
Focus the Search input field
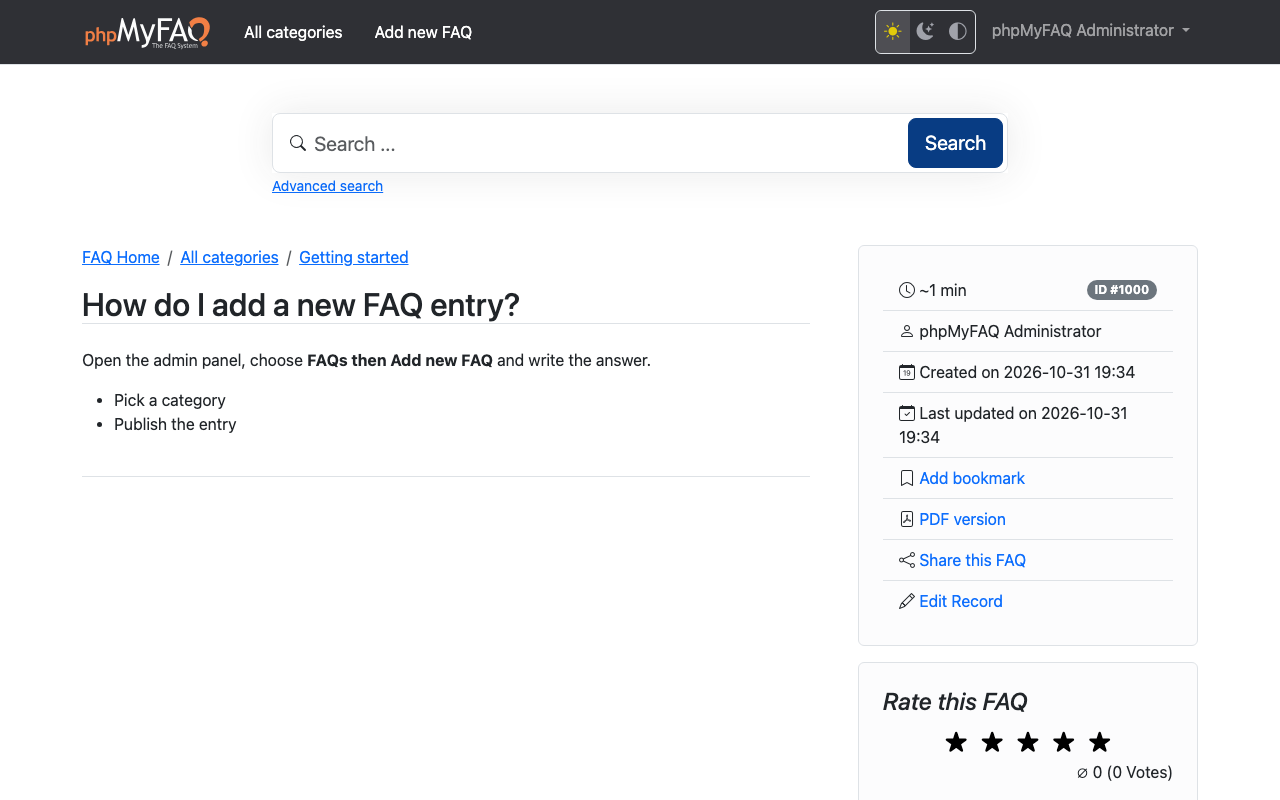[x=607, y=143]
